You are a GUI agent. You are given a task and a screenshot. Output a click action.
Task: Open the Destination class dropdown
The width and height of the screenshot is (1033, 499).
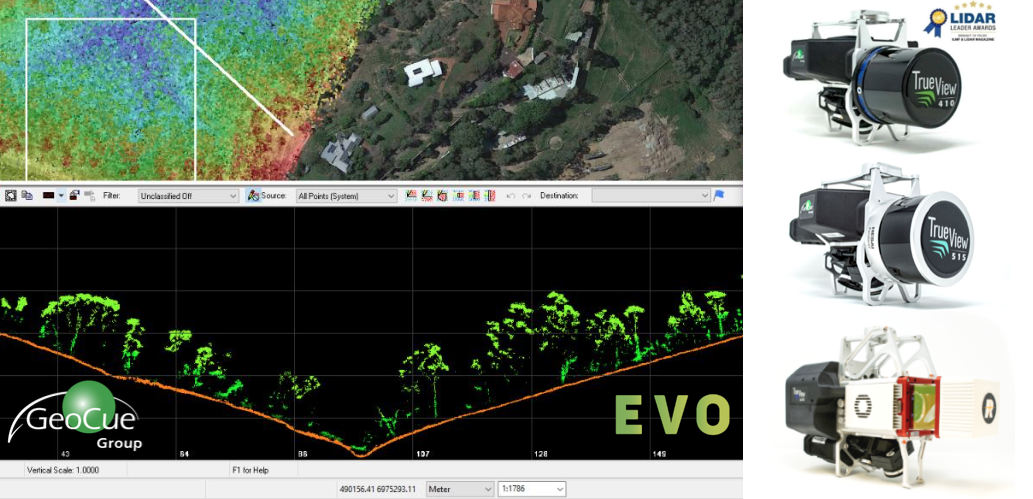(651, 196)
